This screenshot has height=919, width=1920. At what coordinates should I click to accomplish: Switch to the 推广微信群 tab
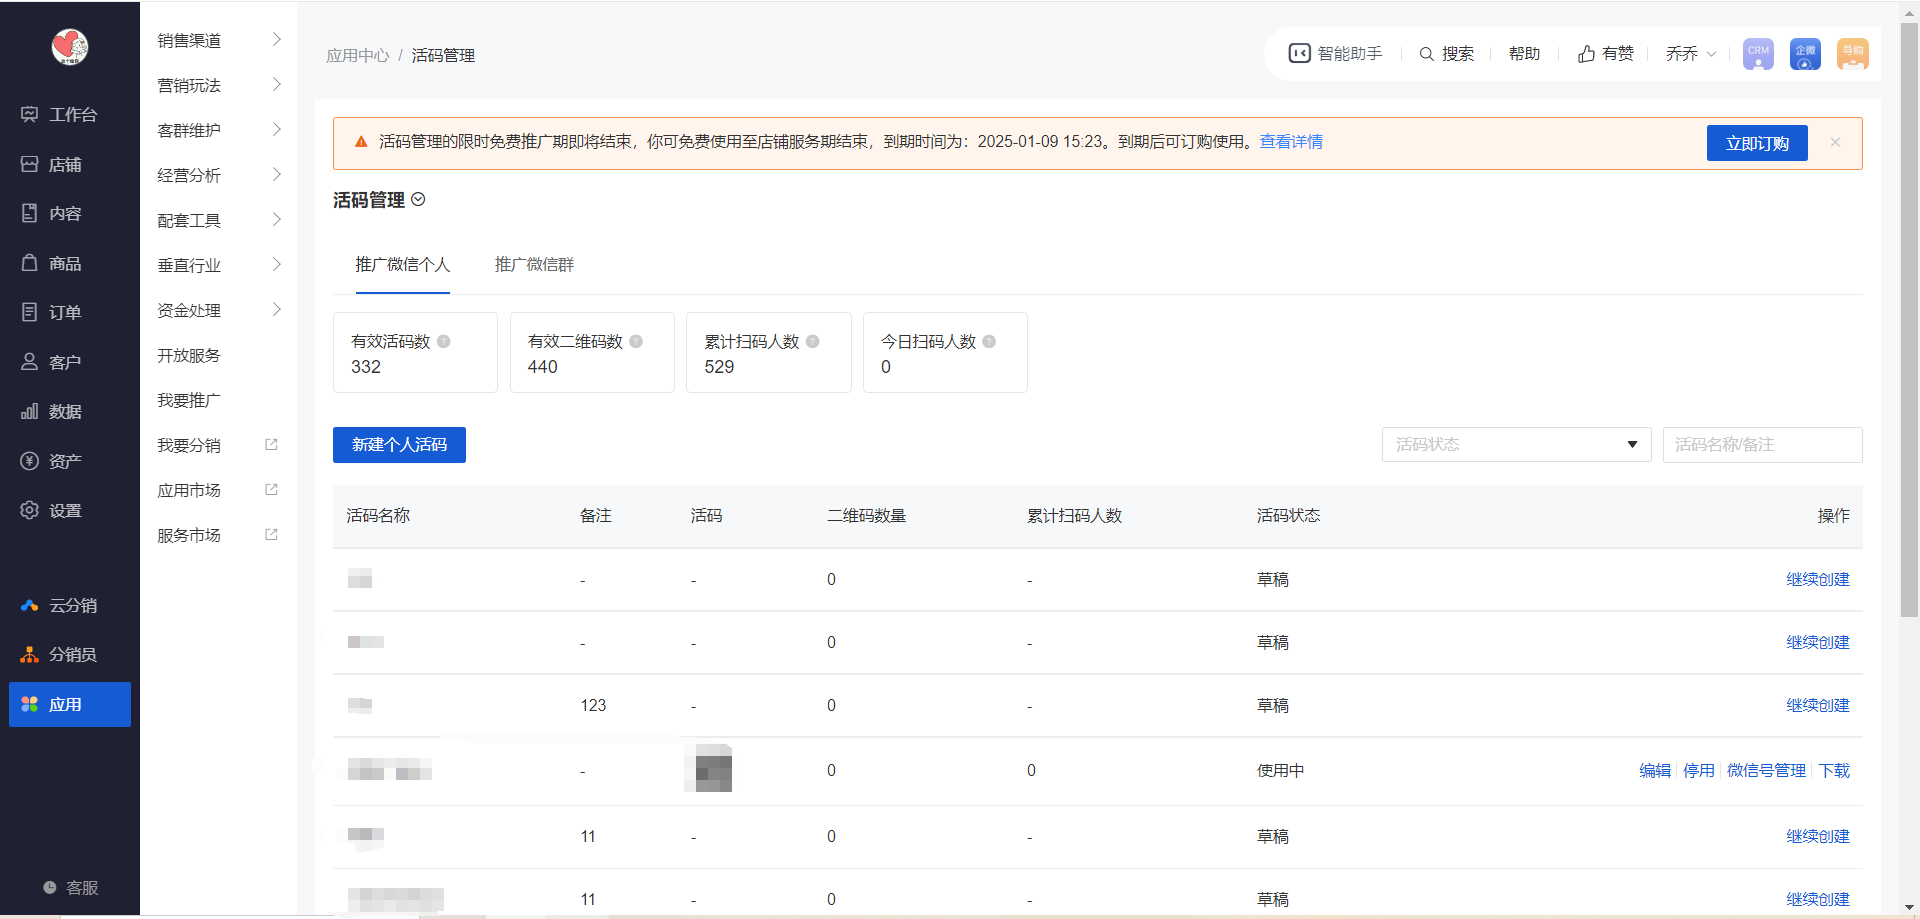point(534,265)
